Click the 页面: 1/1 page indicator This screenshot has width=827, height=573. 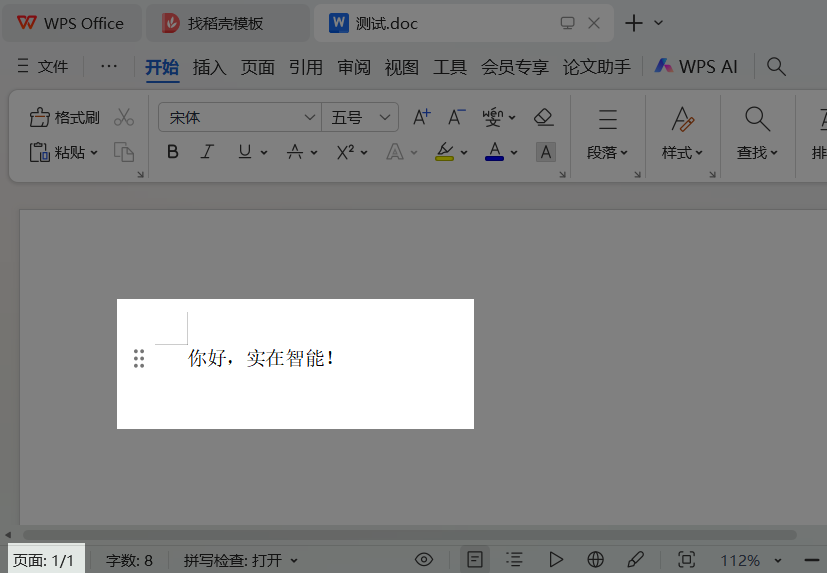click(x=44, y=561)
